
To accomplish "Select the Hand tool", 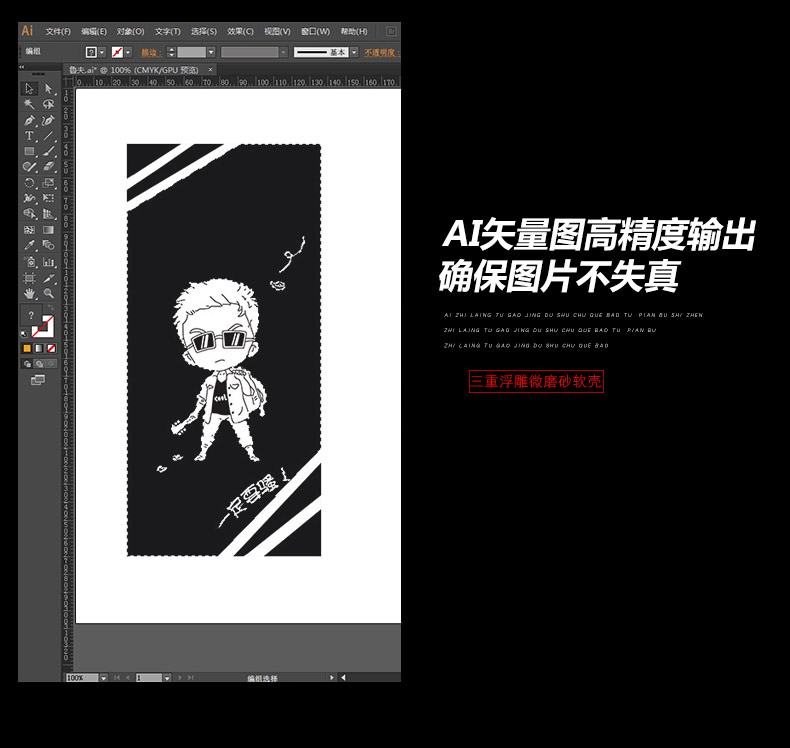I will pyautogui.click(x=29, y=293).
